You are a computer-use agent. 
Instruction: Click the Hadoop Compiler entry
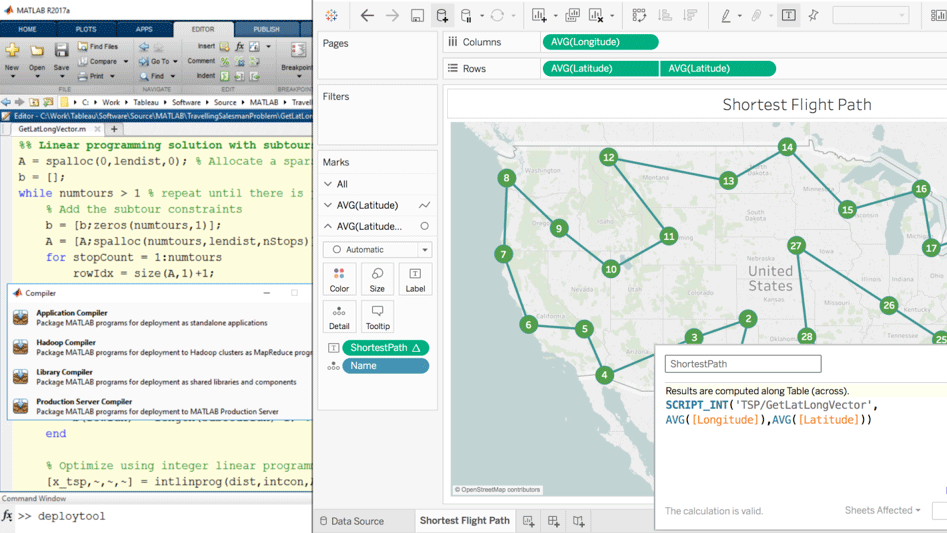(66, 343)
